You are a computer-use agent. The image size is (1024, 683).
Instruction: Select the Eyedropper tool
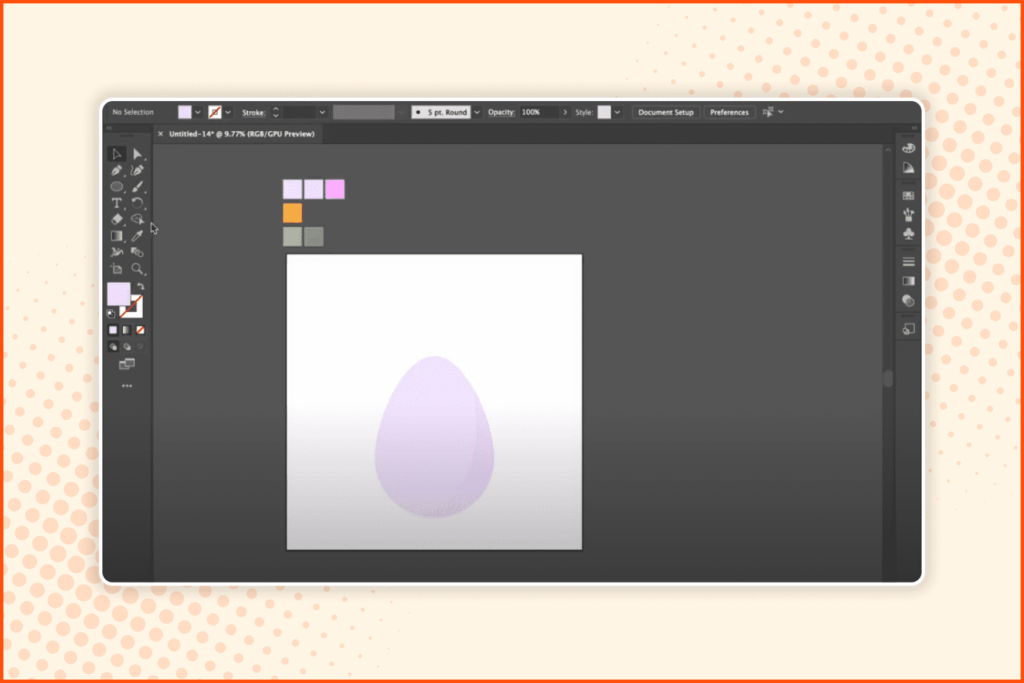click(137, 236)
